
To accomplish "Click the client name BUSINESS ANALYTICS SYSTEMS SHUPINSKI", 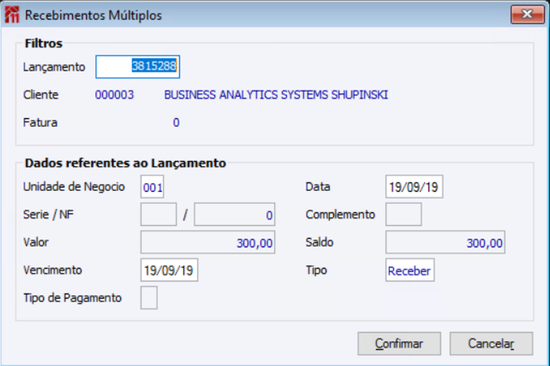I will (x=276, y=95).
